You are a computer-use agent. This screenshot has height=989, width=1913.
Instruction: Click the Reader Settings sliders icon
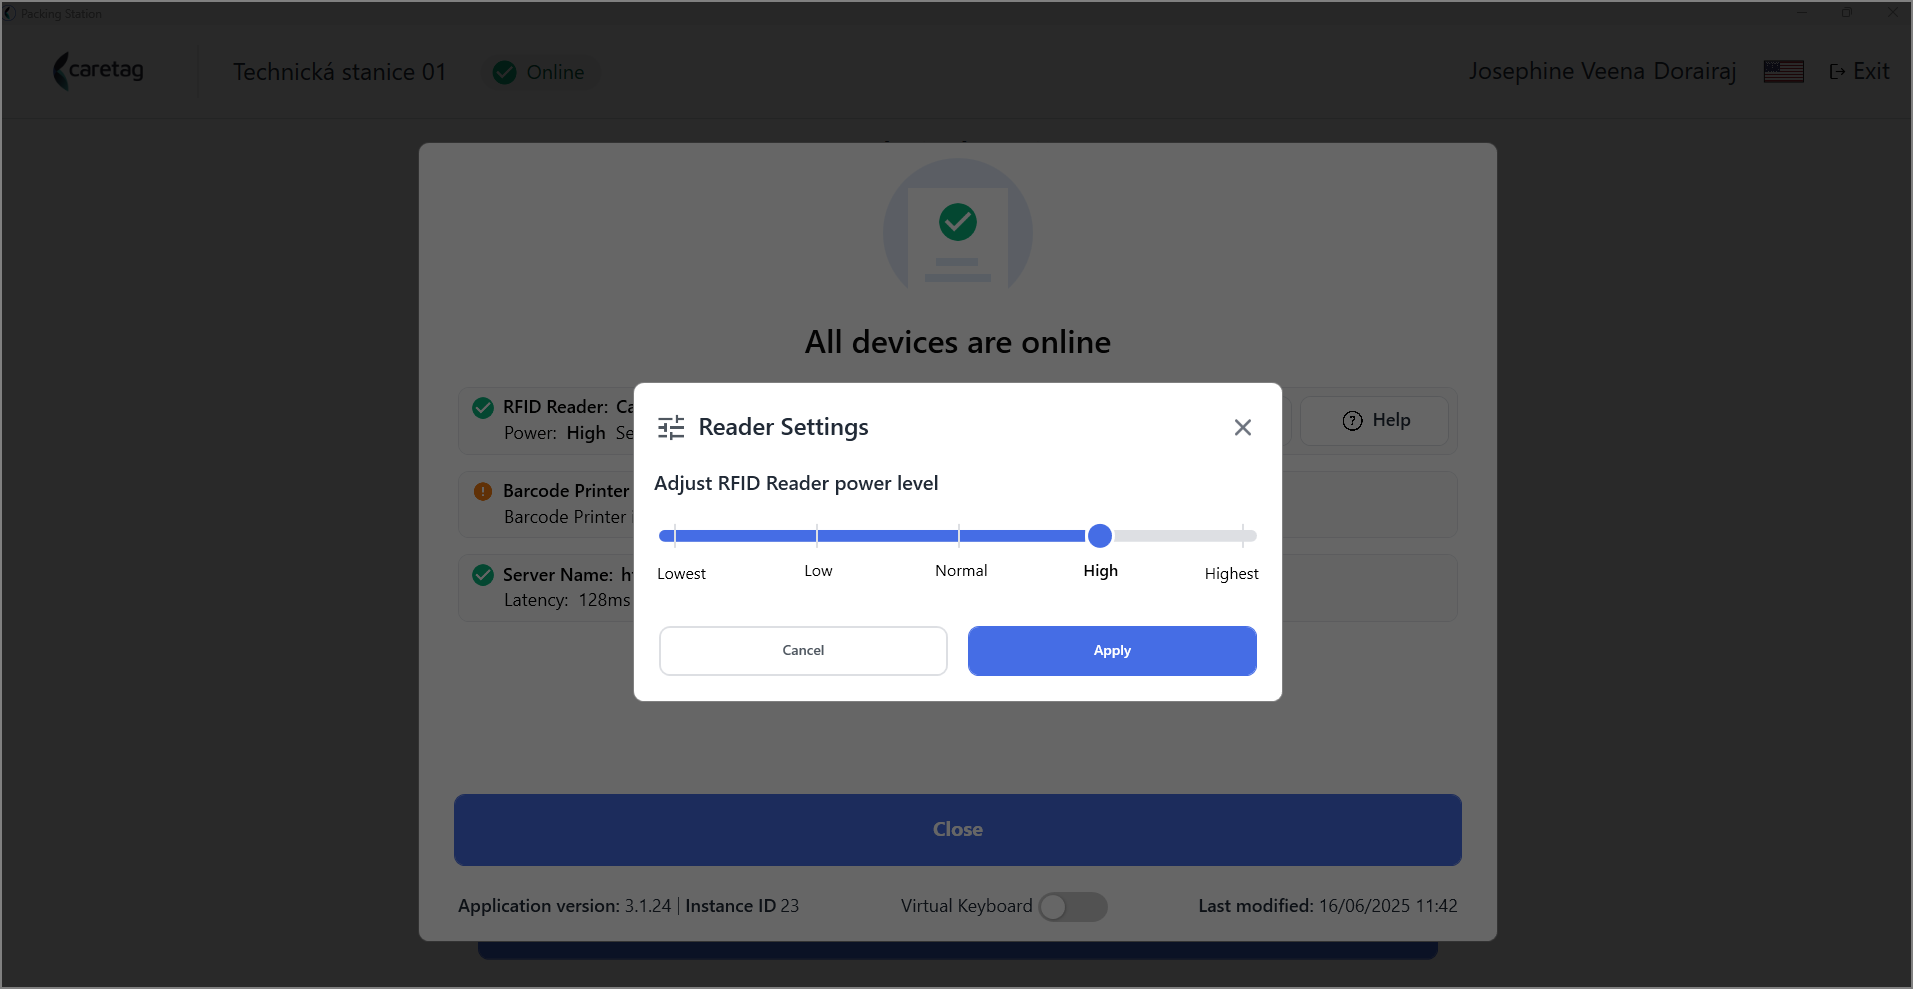[671, 428]
